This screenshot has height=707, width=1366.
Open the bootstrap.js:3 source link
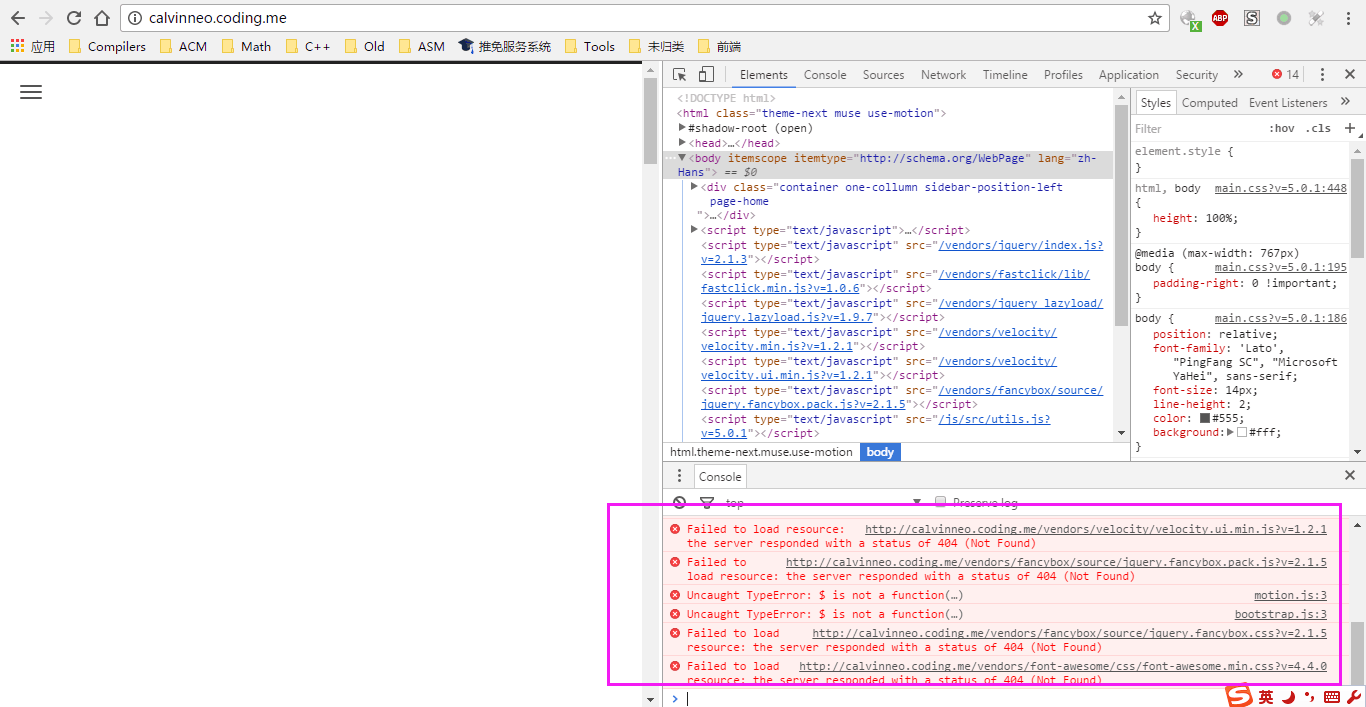pyautogui.click(x=1281, y=614)
